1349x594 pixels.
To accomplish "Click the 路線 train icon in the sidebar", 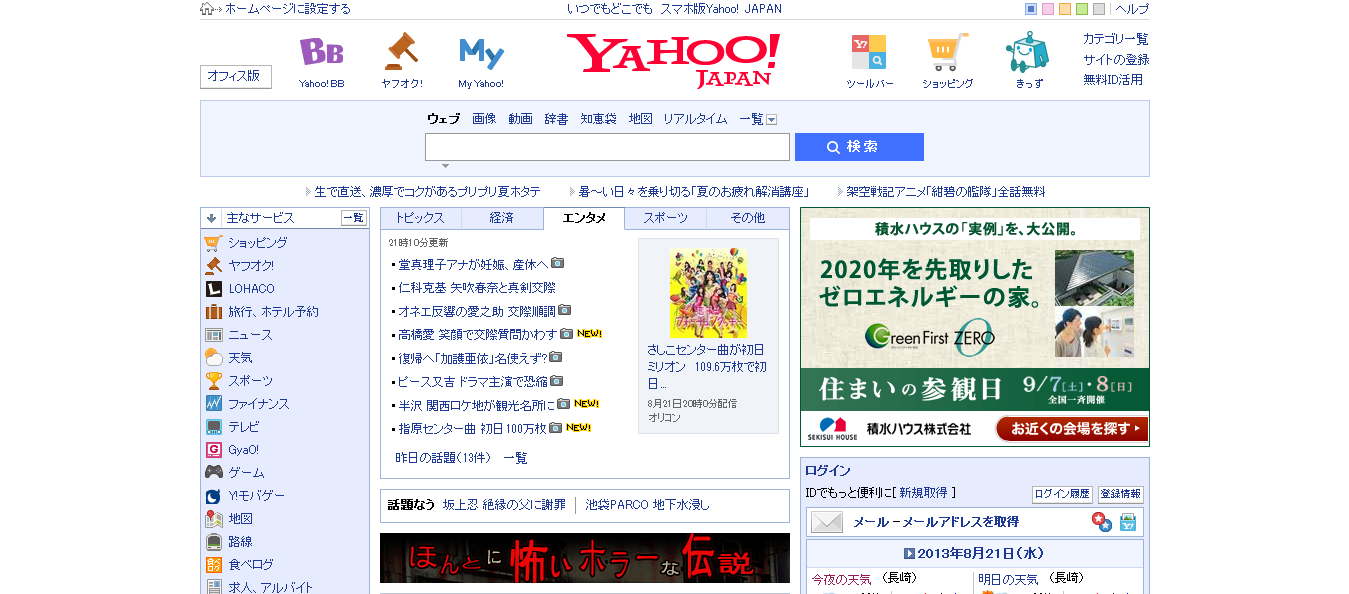I will pyautogui.click(x=213, y=542).
